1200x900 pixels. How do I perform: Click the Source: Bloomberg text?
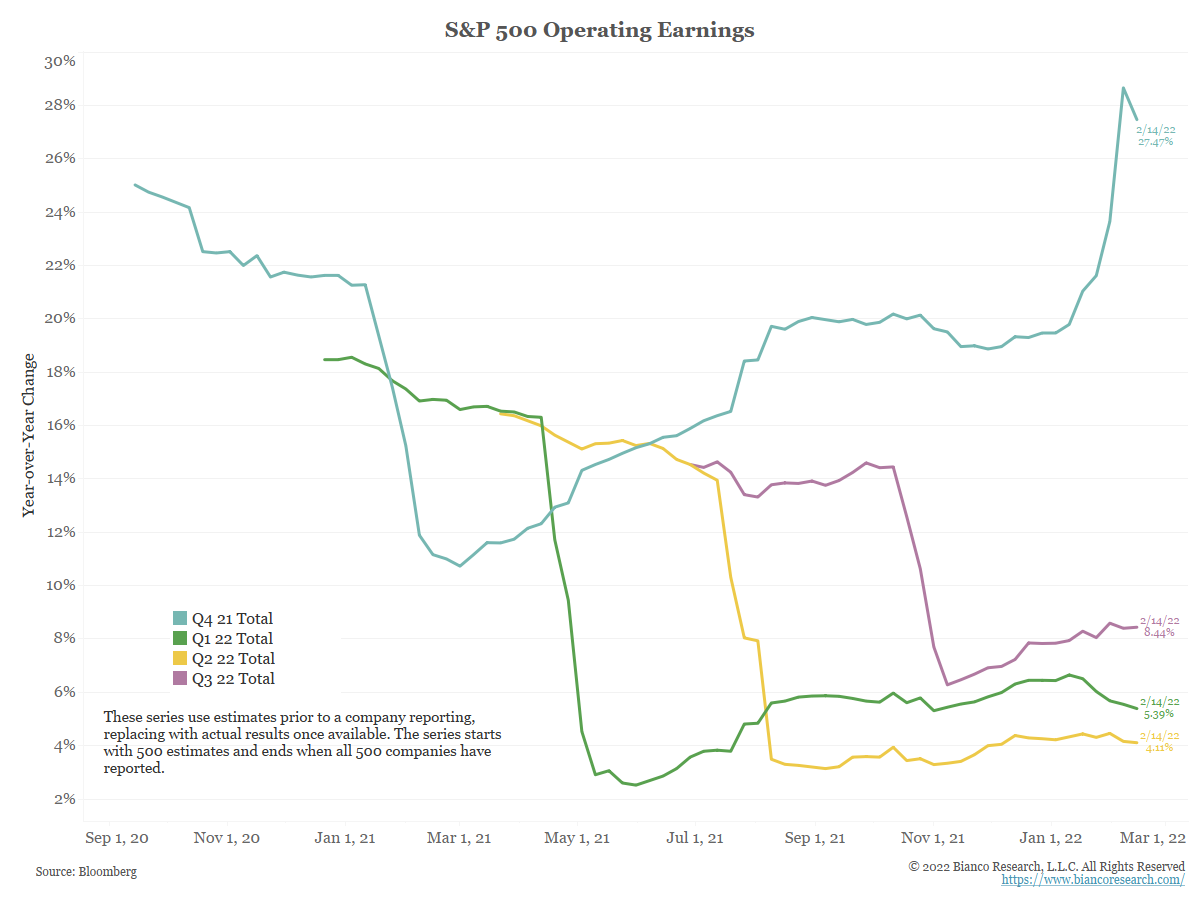click(x=86, y=872)
